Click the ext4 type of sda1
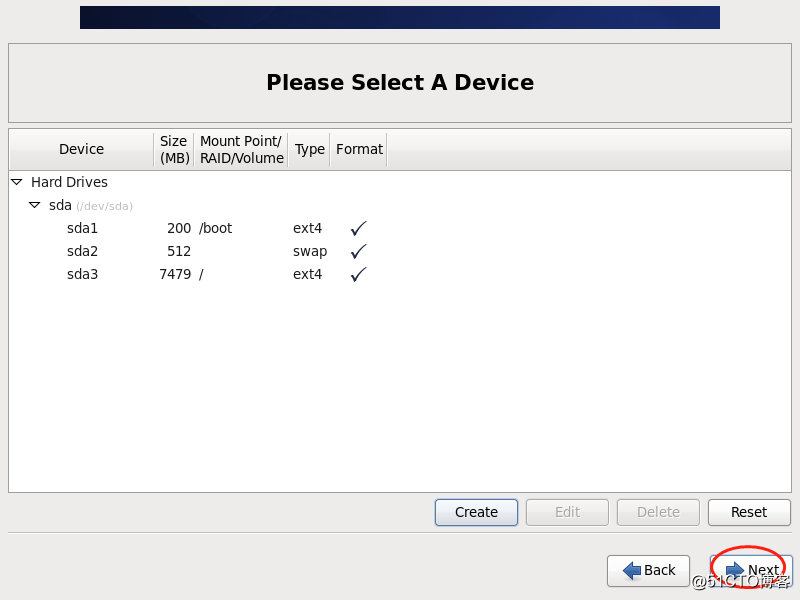 (x=307, y=228)
